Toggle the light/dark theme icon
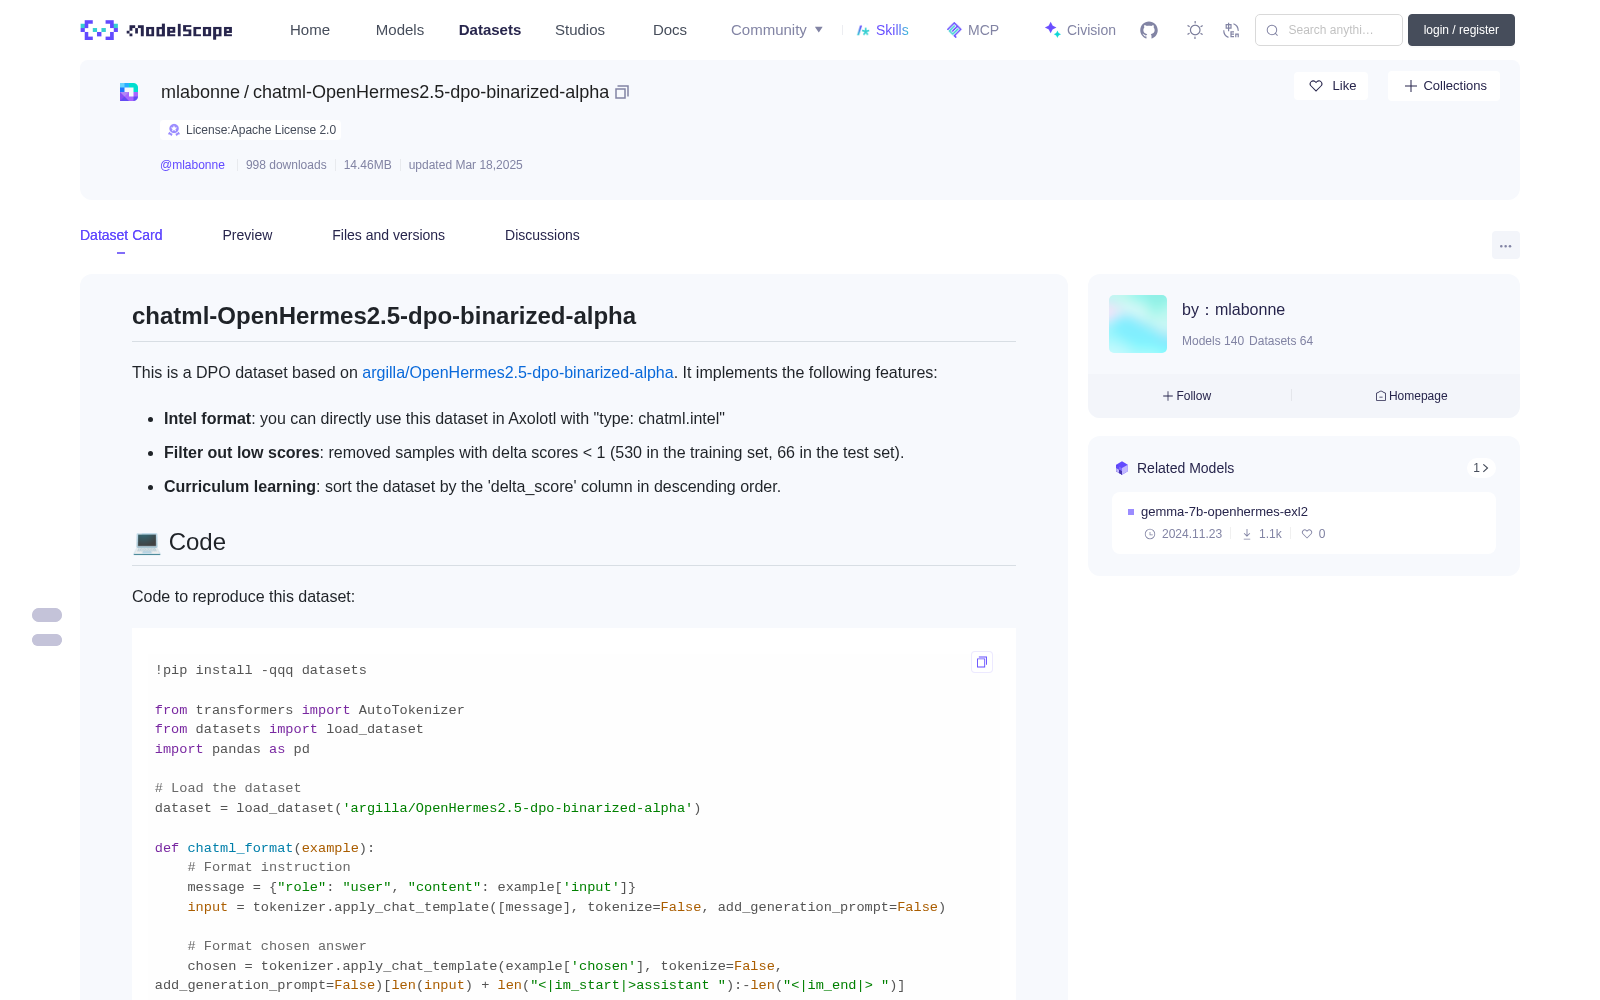1600x1000 pixels. click(x=1195, y=30)
